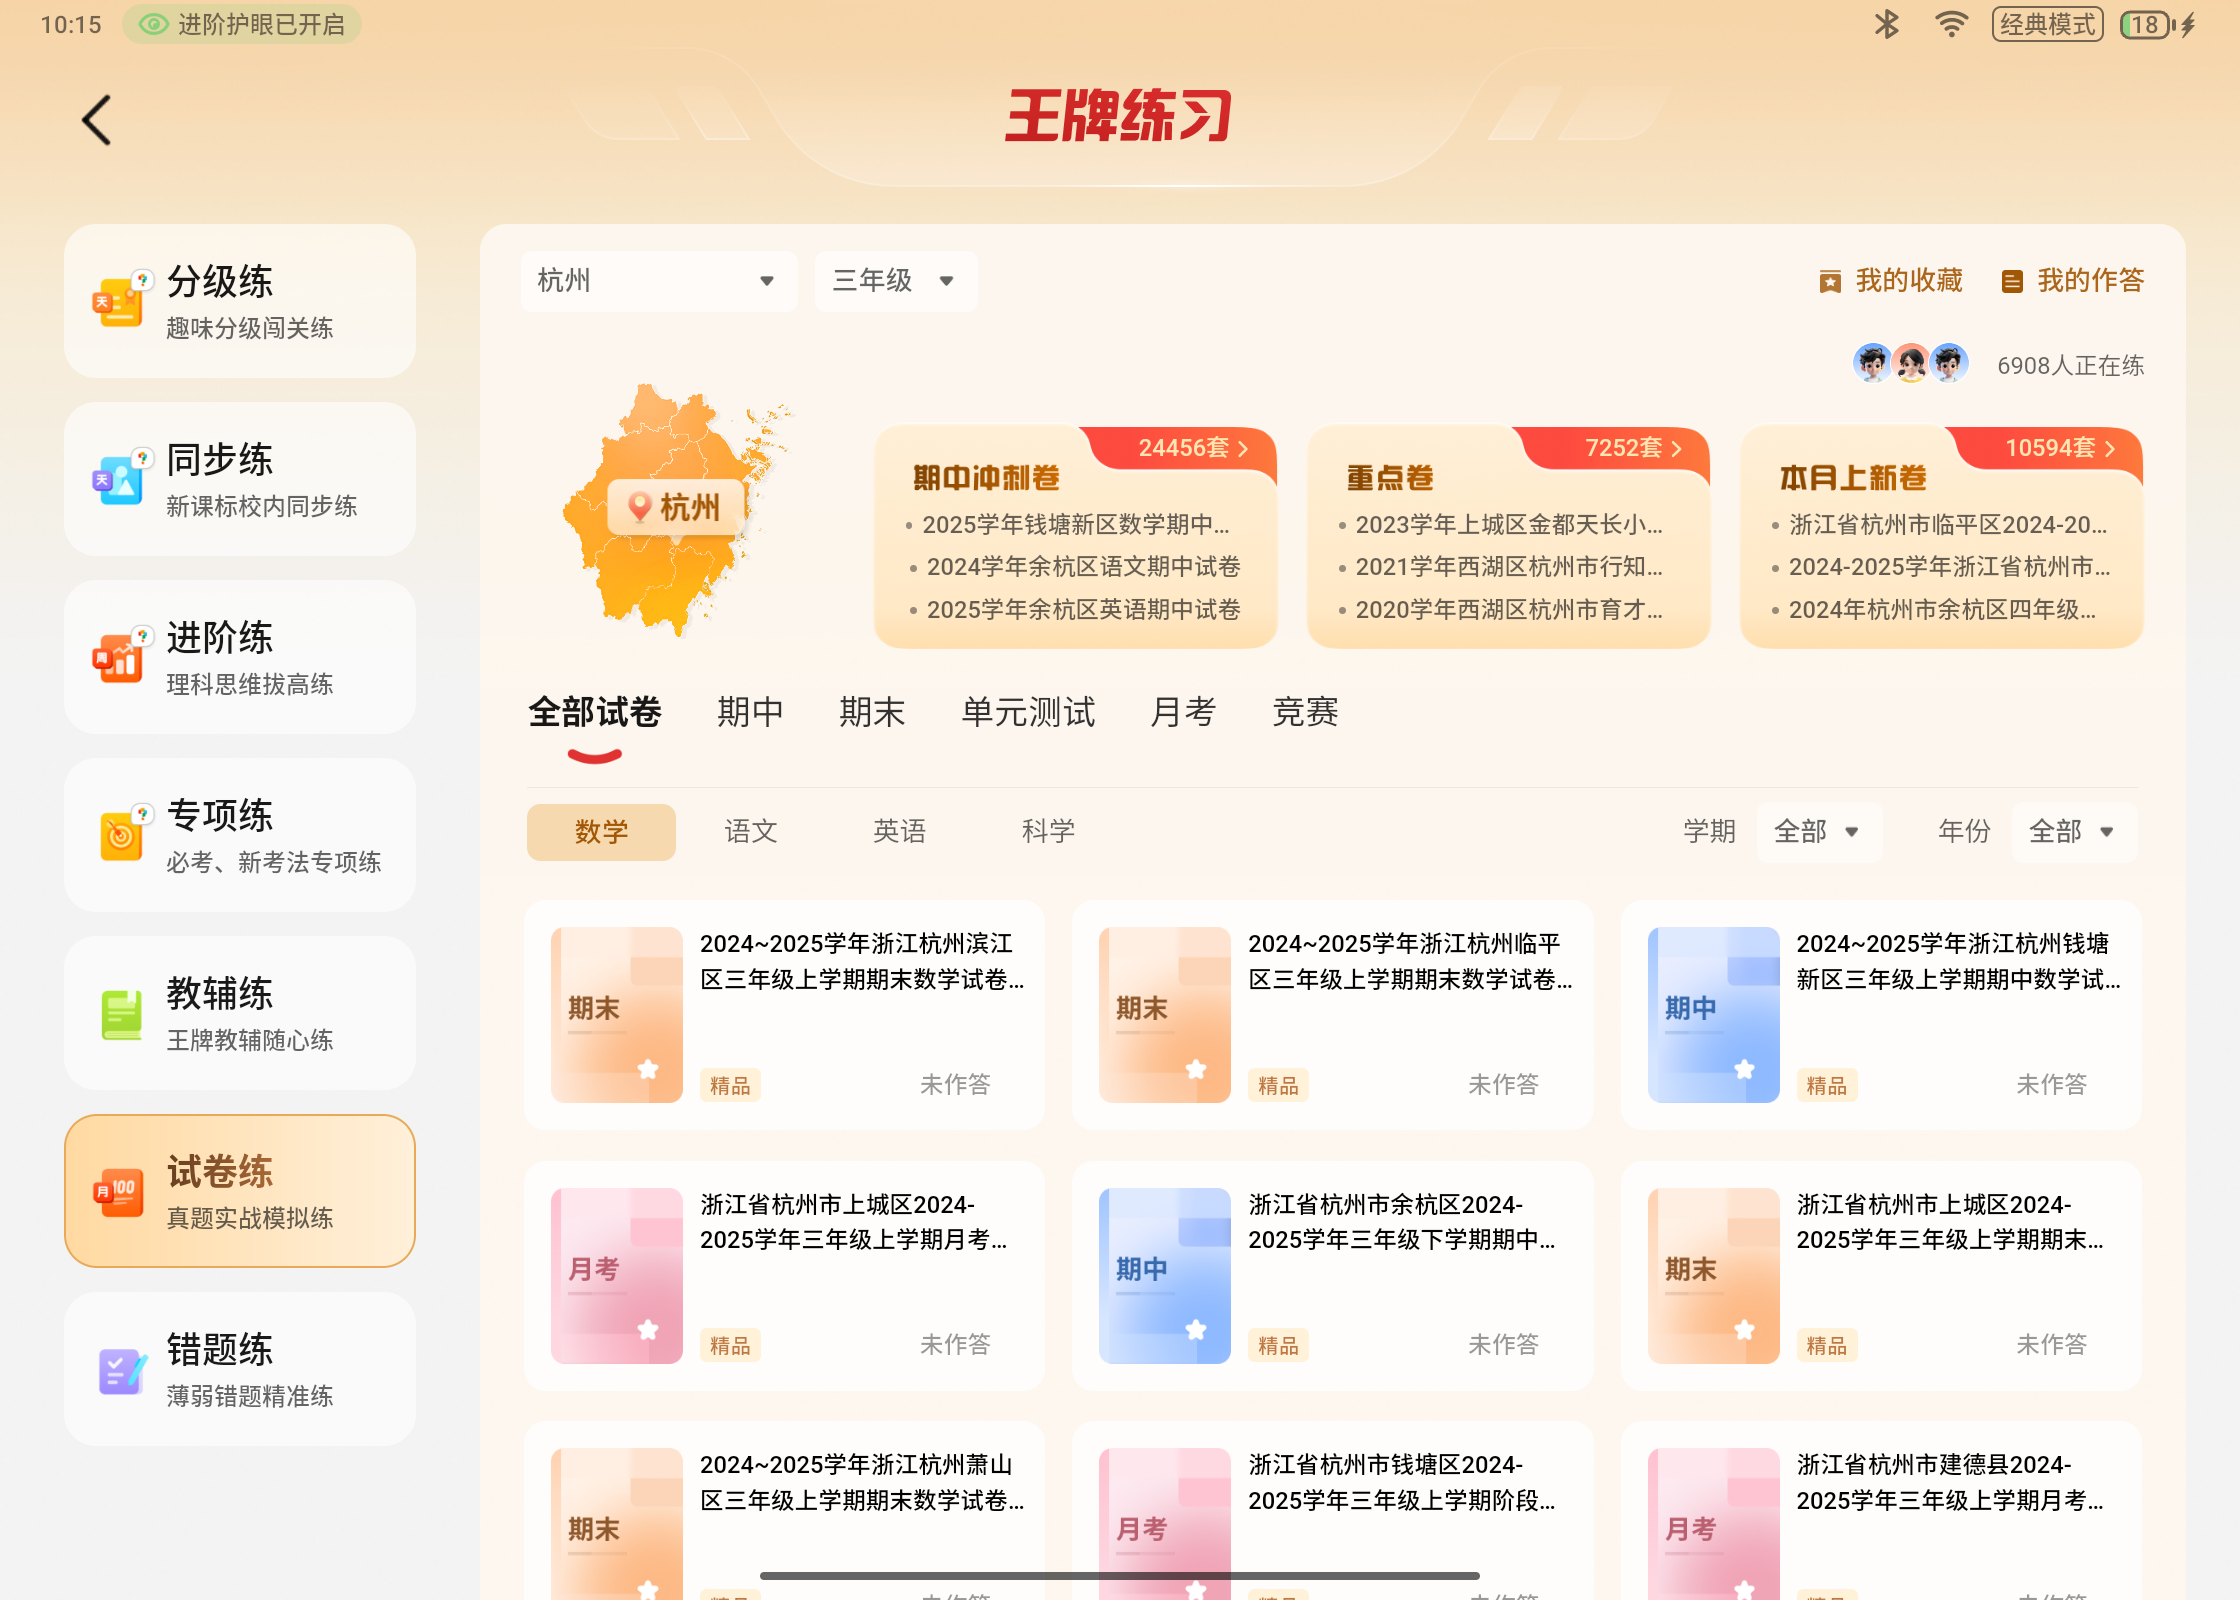
Task: Open 教辅练 green book icon
Action: pos(121,1013)
